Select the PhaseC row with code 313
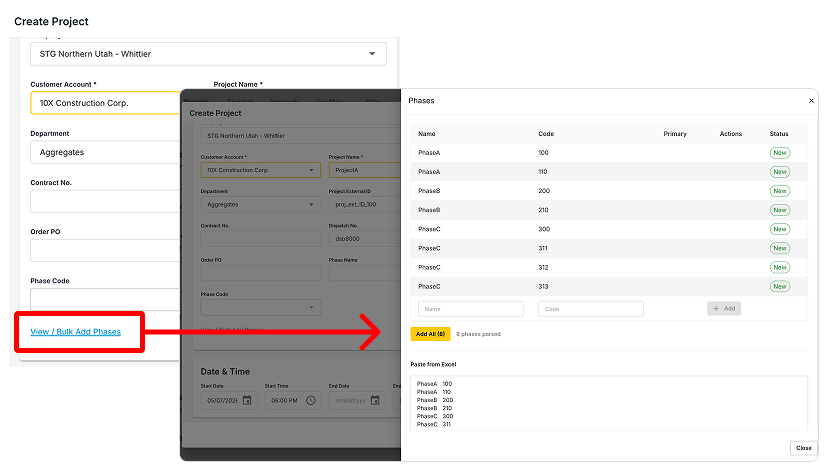 point(609,286)
